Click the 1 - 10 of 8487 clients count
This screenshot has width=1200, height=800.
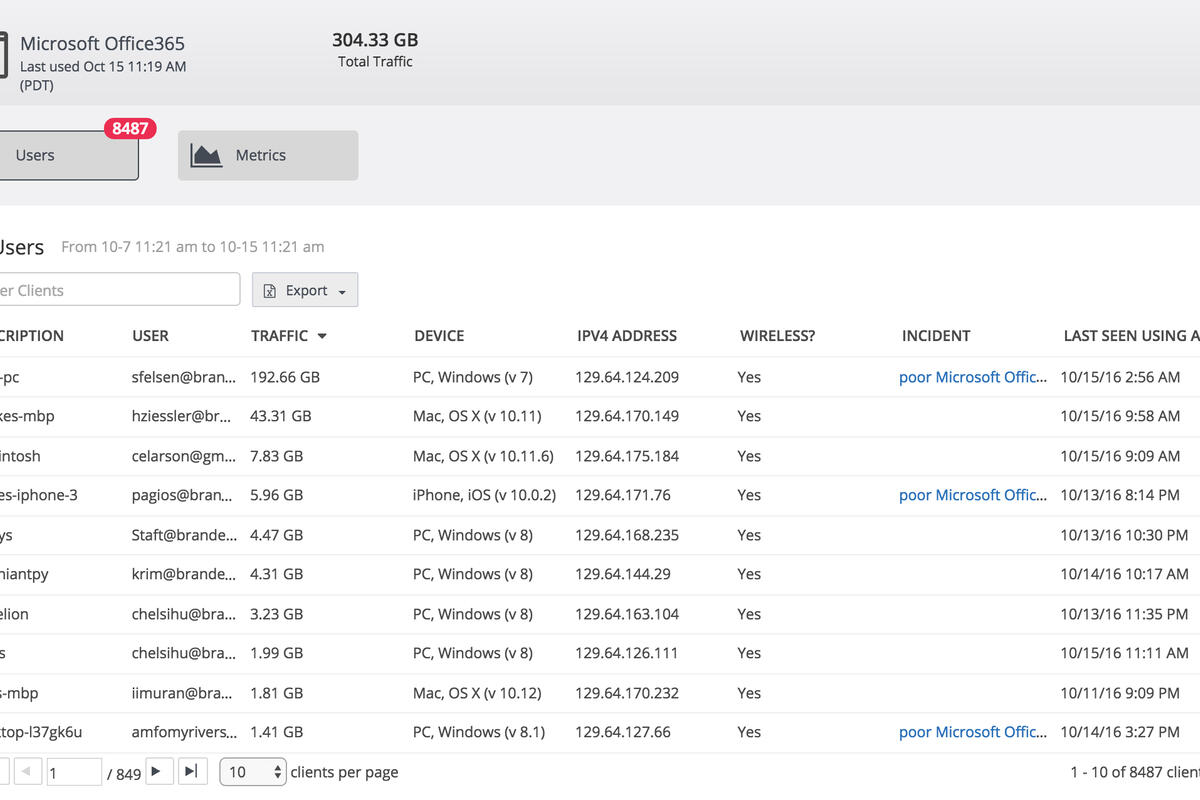tap(1134, 772)
